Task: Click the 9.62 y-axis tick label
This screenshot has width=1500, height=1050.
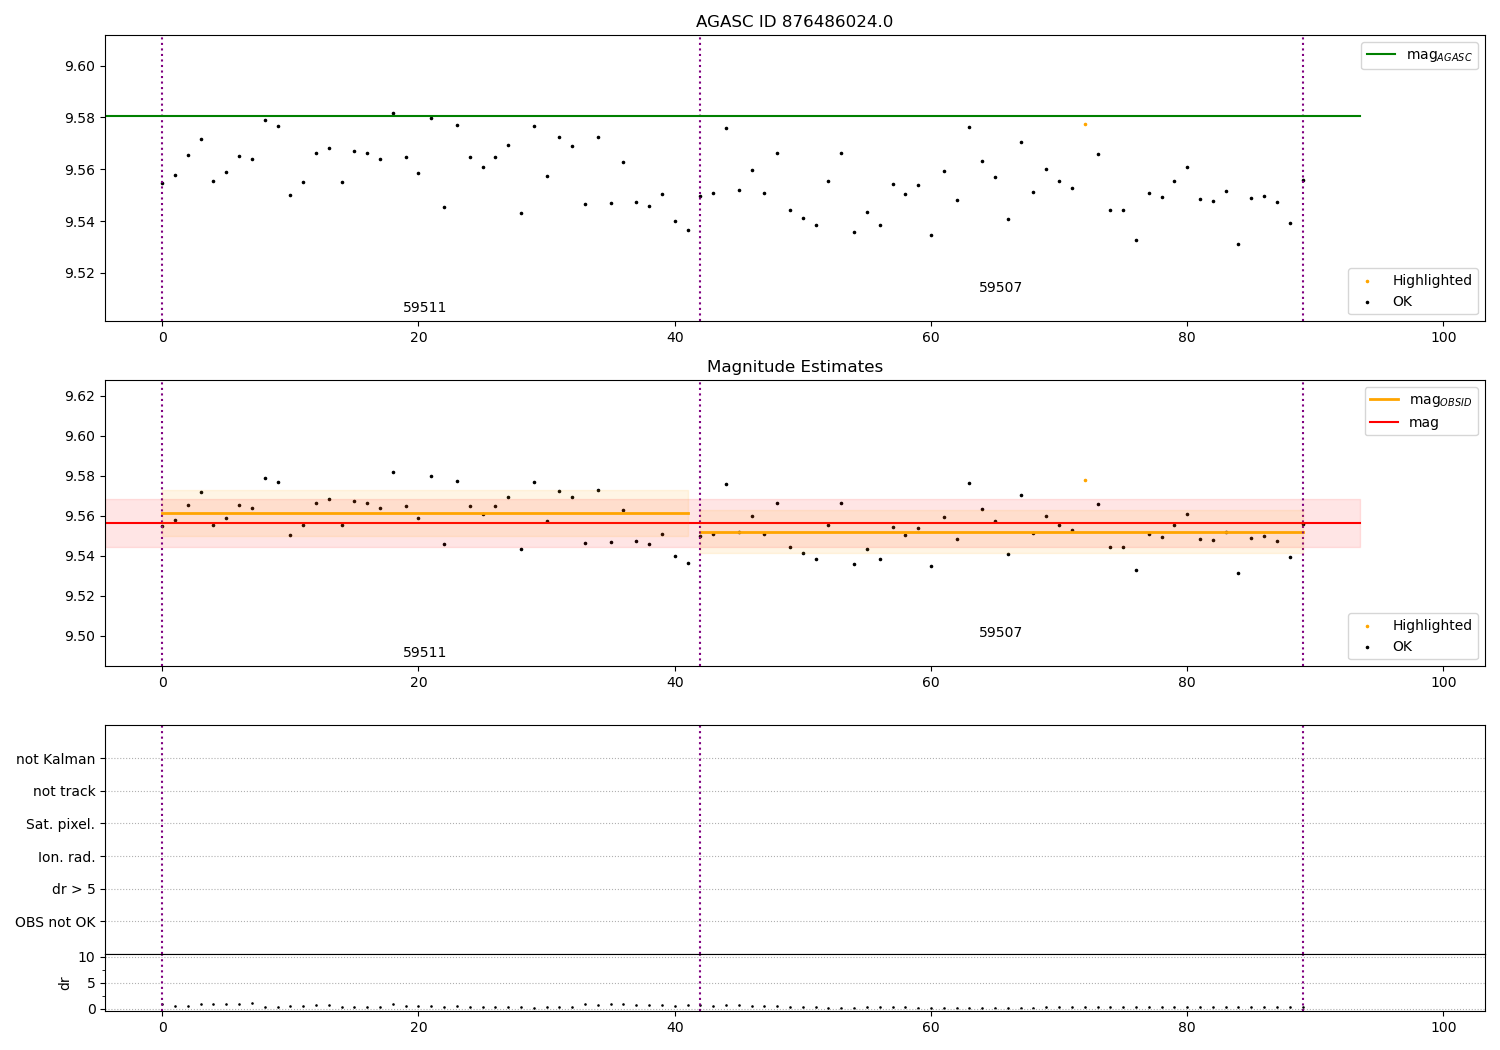Action: (79, 396)
